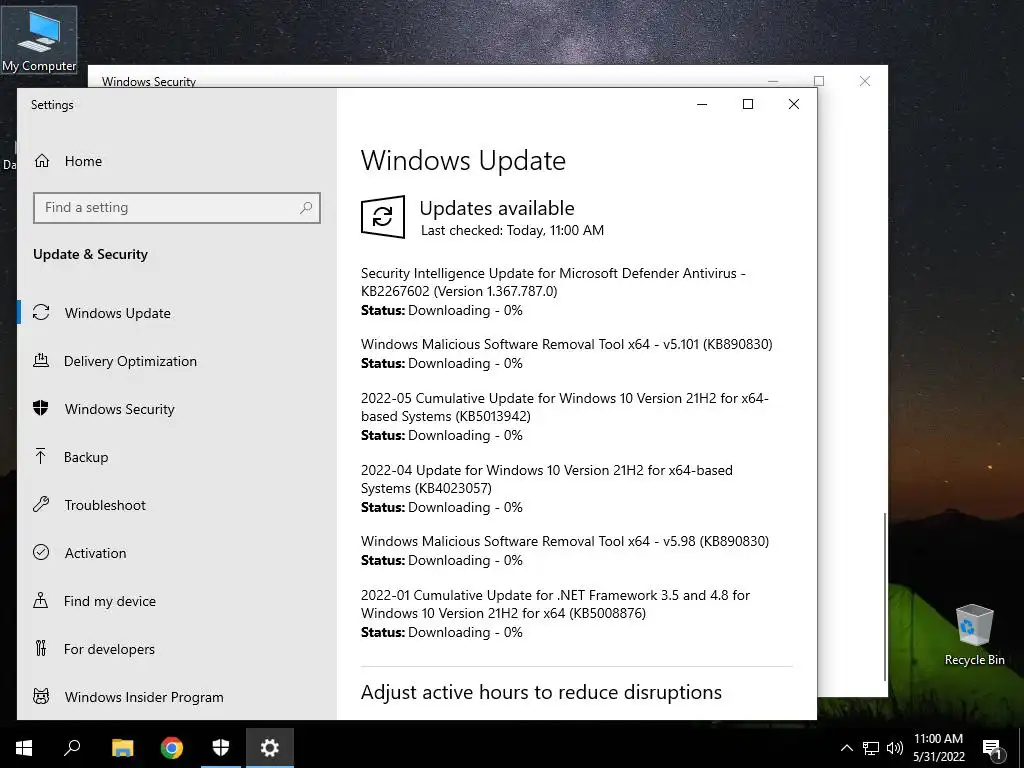This screenshot has height=768, width=1024.
Task: Open the volume speaker tray icon
Action: [x=895, y=748]
